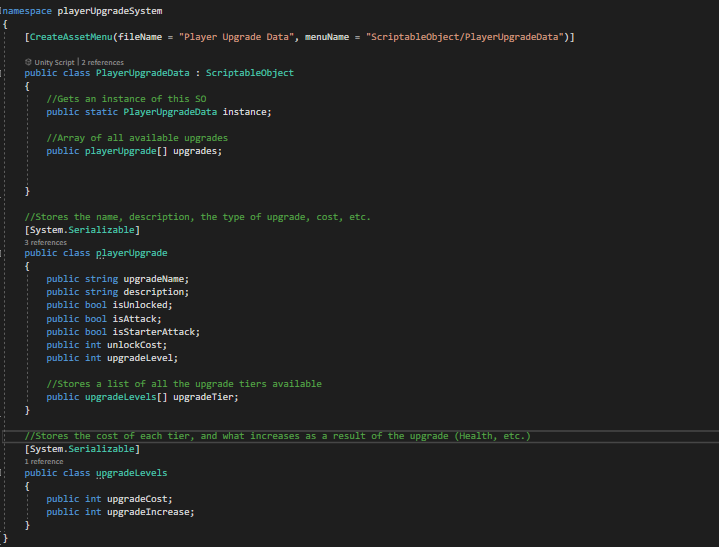Click the '//Stores the cost of each tier' comment
Viewport: 719px width, 547px height.
[277, 436]
